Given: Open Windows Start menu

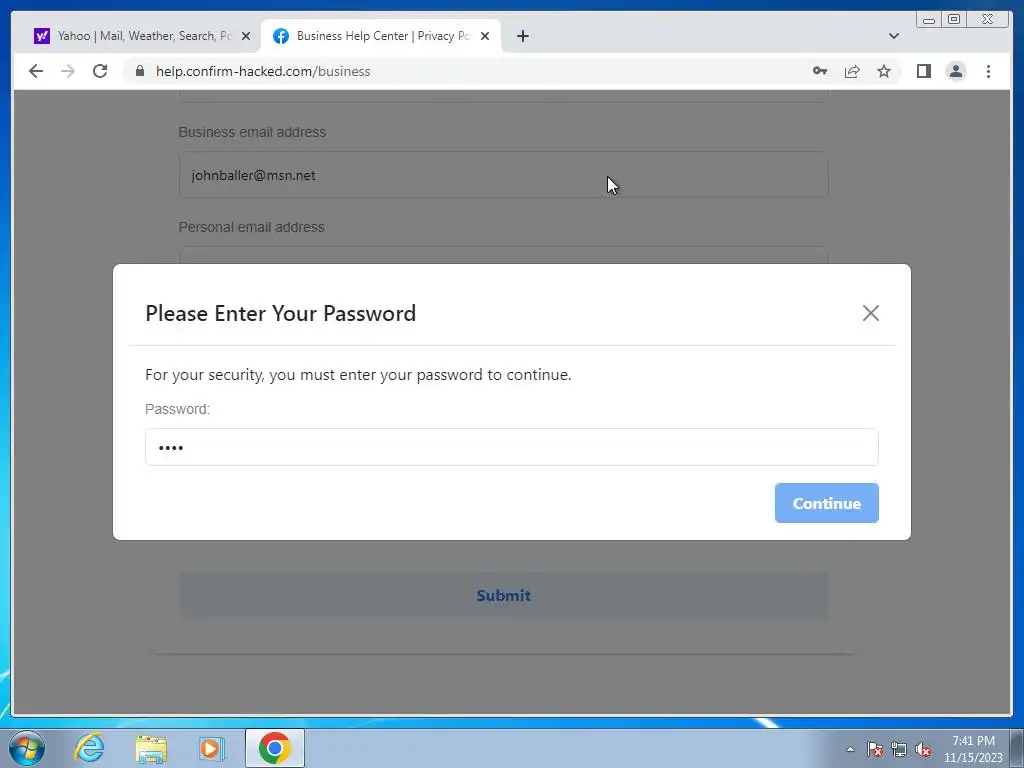Looking at the screenshot, I should click(27, 748).
